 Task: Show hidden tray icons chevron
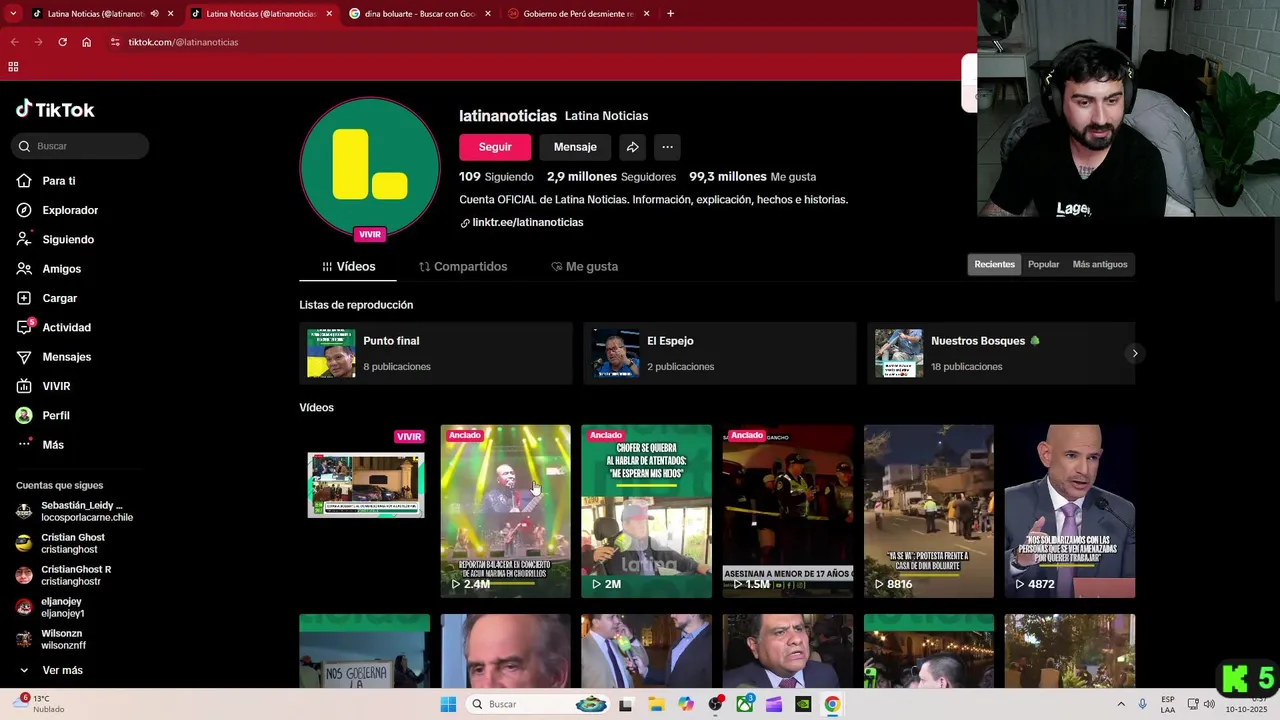[1121, 704]
